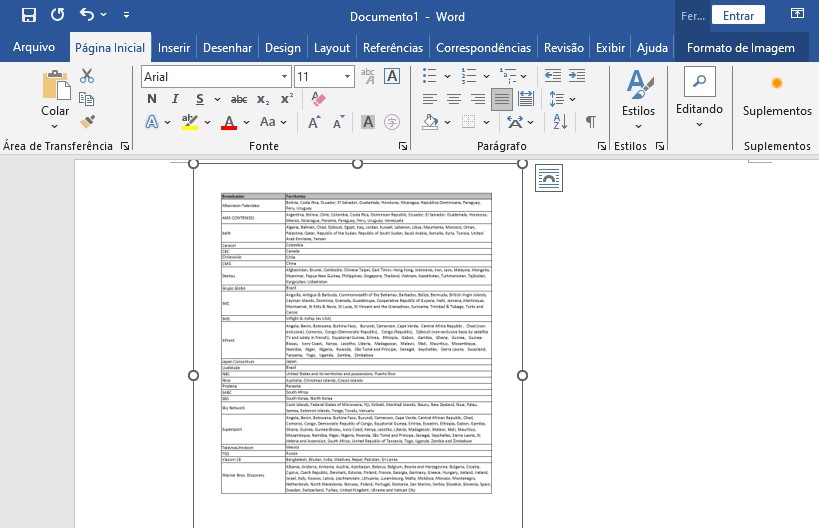Enable justified text alignment

[x=502, y=99]
